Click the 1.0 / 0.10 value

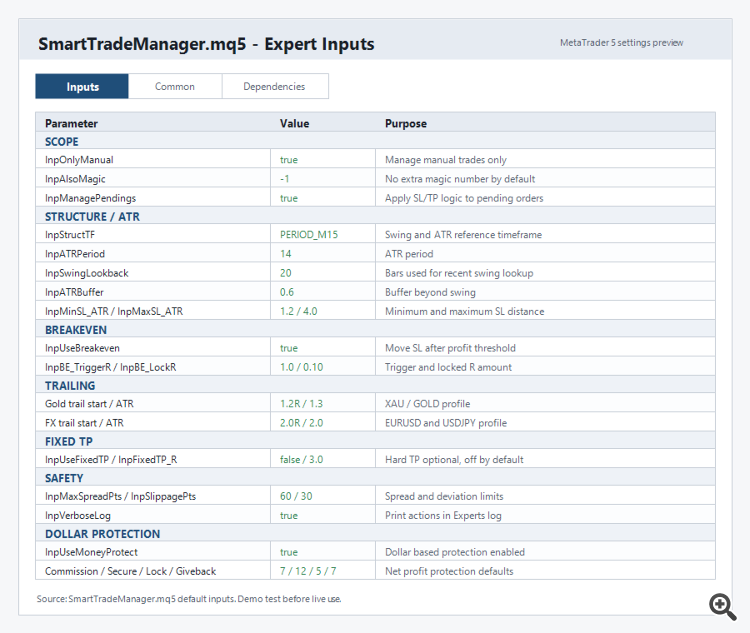pyautogui.click(x=301, y=367)
